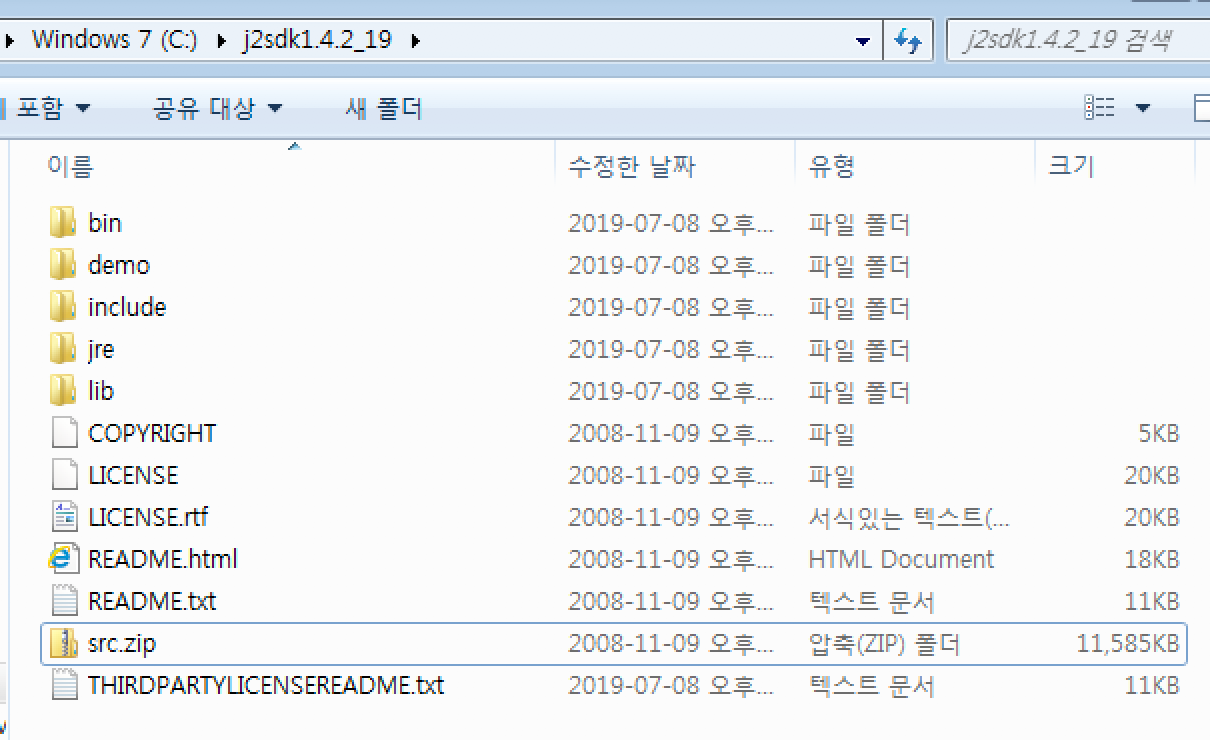This screenshot has width=1210, height=740.
Task: Select the demo folder icon
Action: click(x=63, y=265)
